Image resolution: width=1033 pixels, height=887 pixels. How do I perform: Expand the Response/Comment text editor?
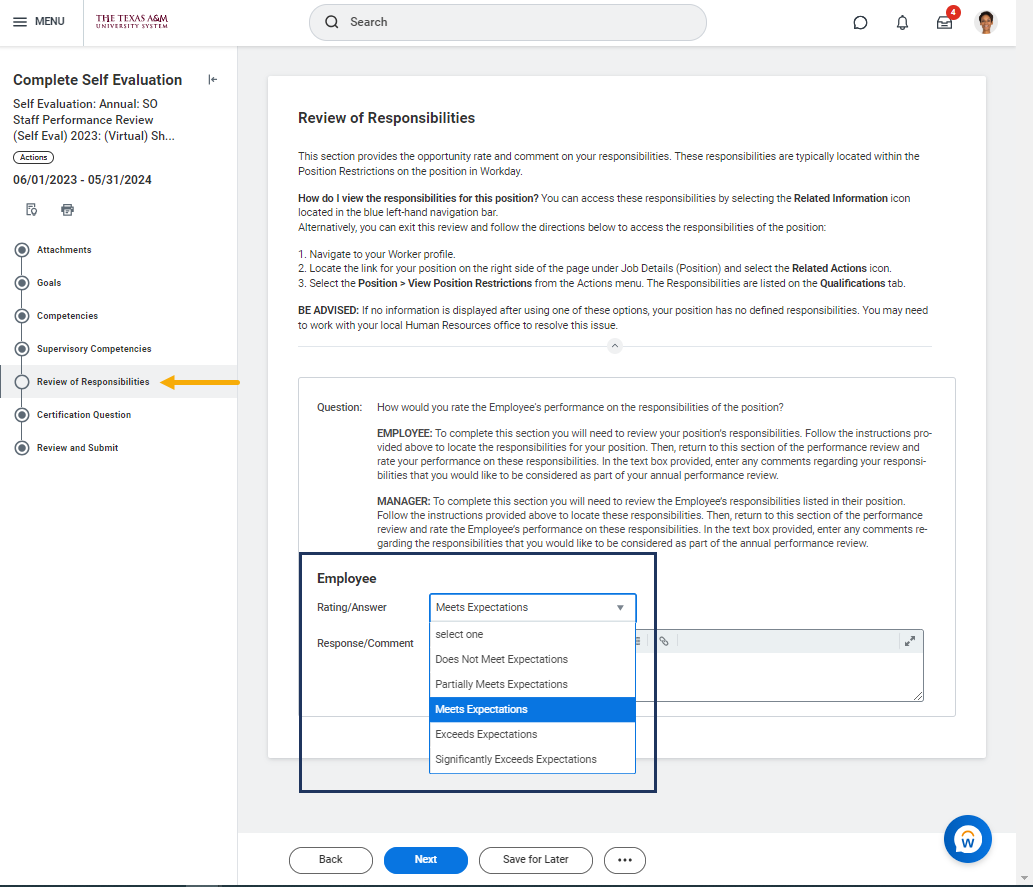(x=909, y=641)
